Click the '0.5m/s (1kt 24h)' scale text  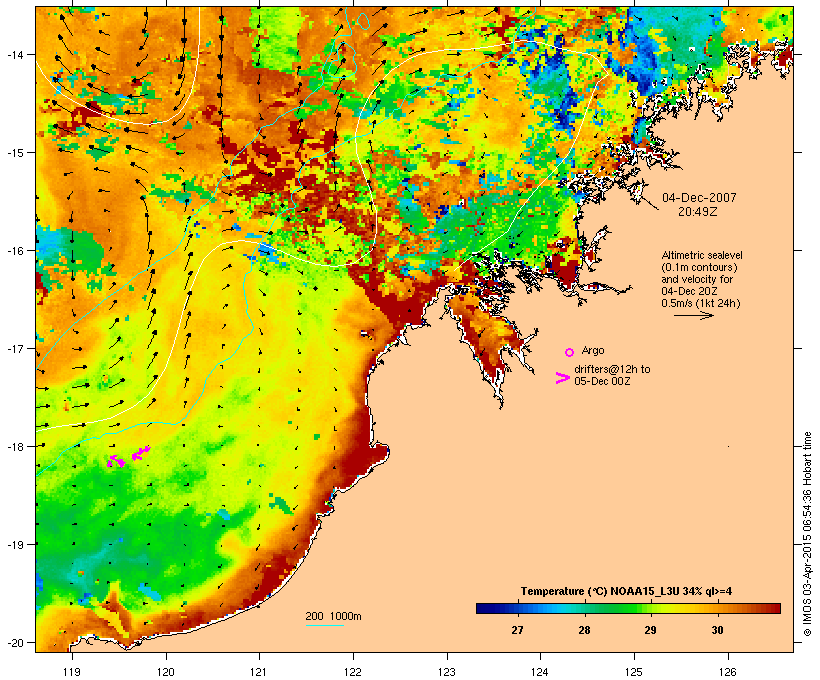pyautogui.click(x=701, y=303)
